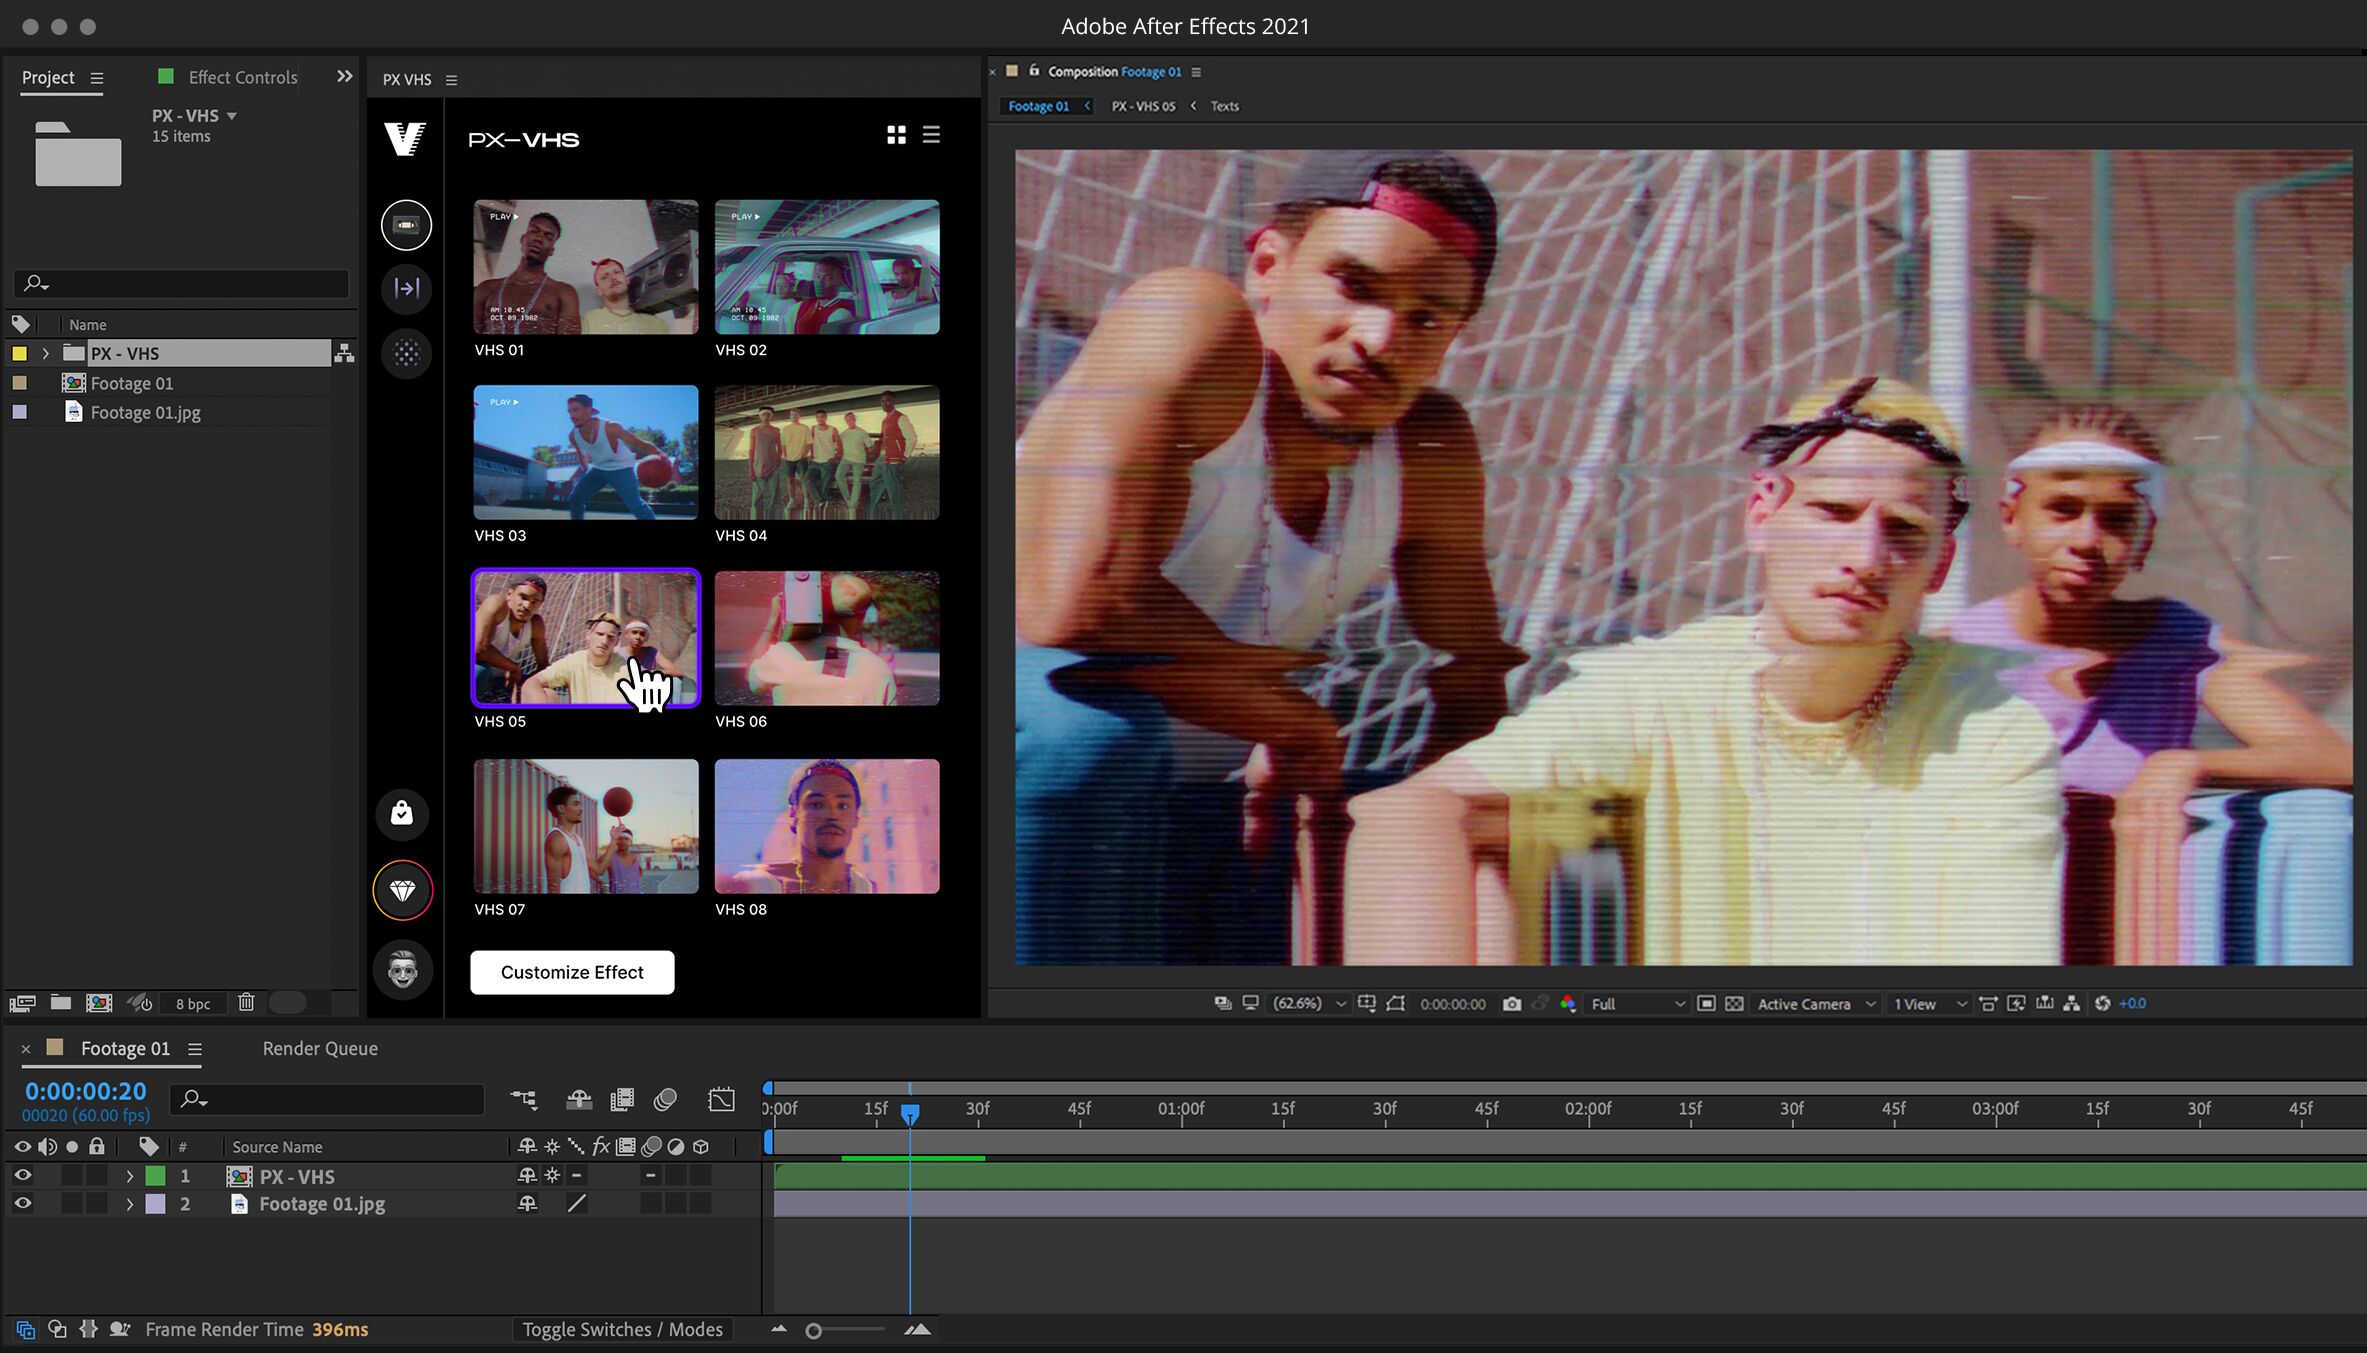The width and height of the screenshot is (2367, 1353).
Task: Expand the PX - VHS folder in Project panel
Action: (45, 354)
